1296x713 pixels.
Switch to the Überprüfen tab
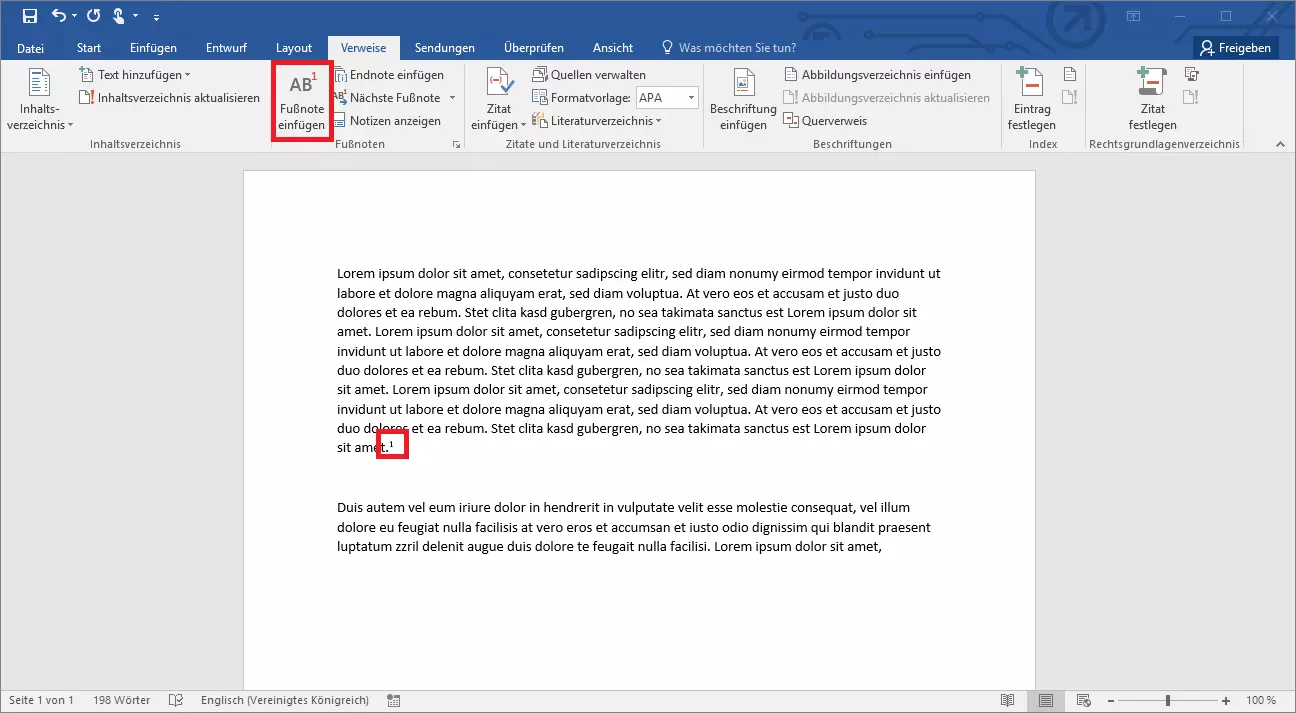[534, 48]
